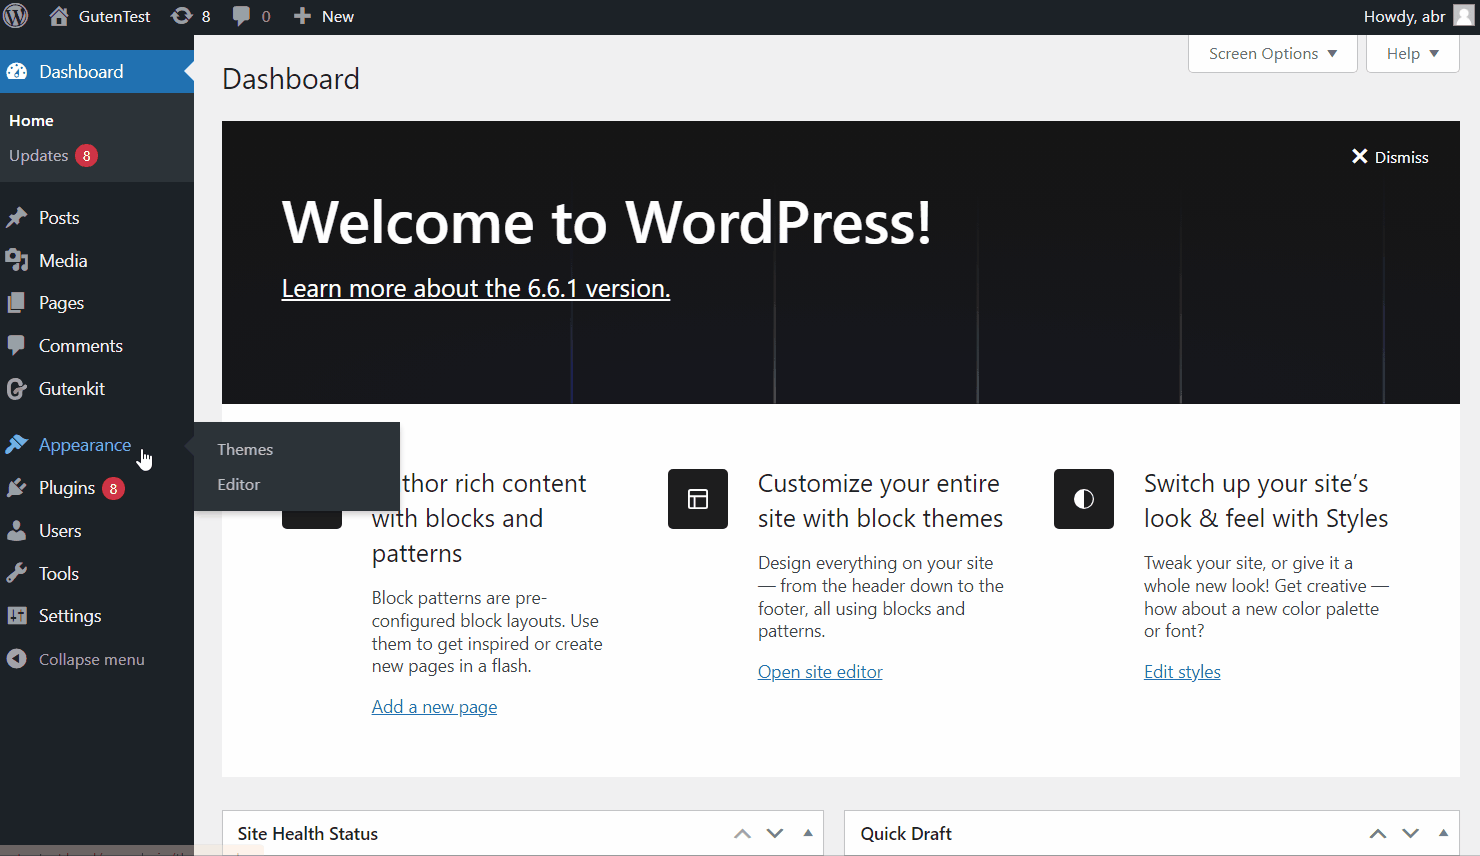Open the Tools menu label
The image size is (1480, 856).
coord(59,574)
